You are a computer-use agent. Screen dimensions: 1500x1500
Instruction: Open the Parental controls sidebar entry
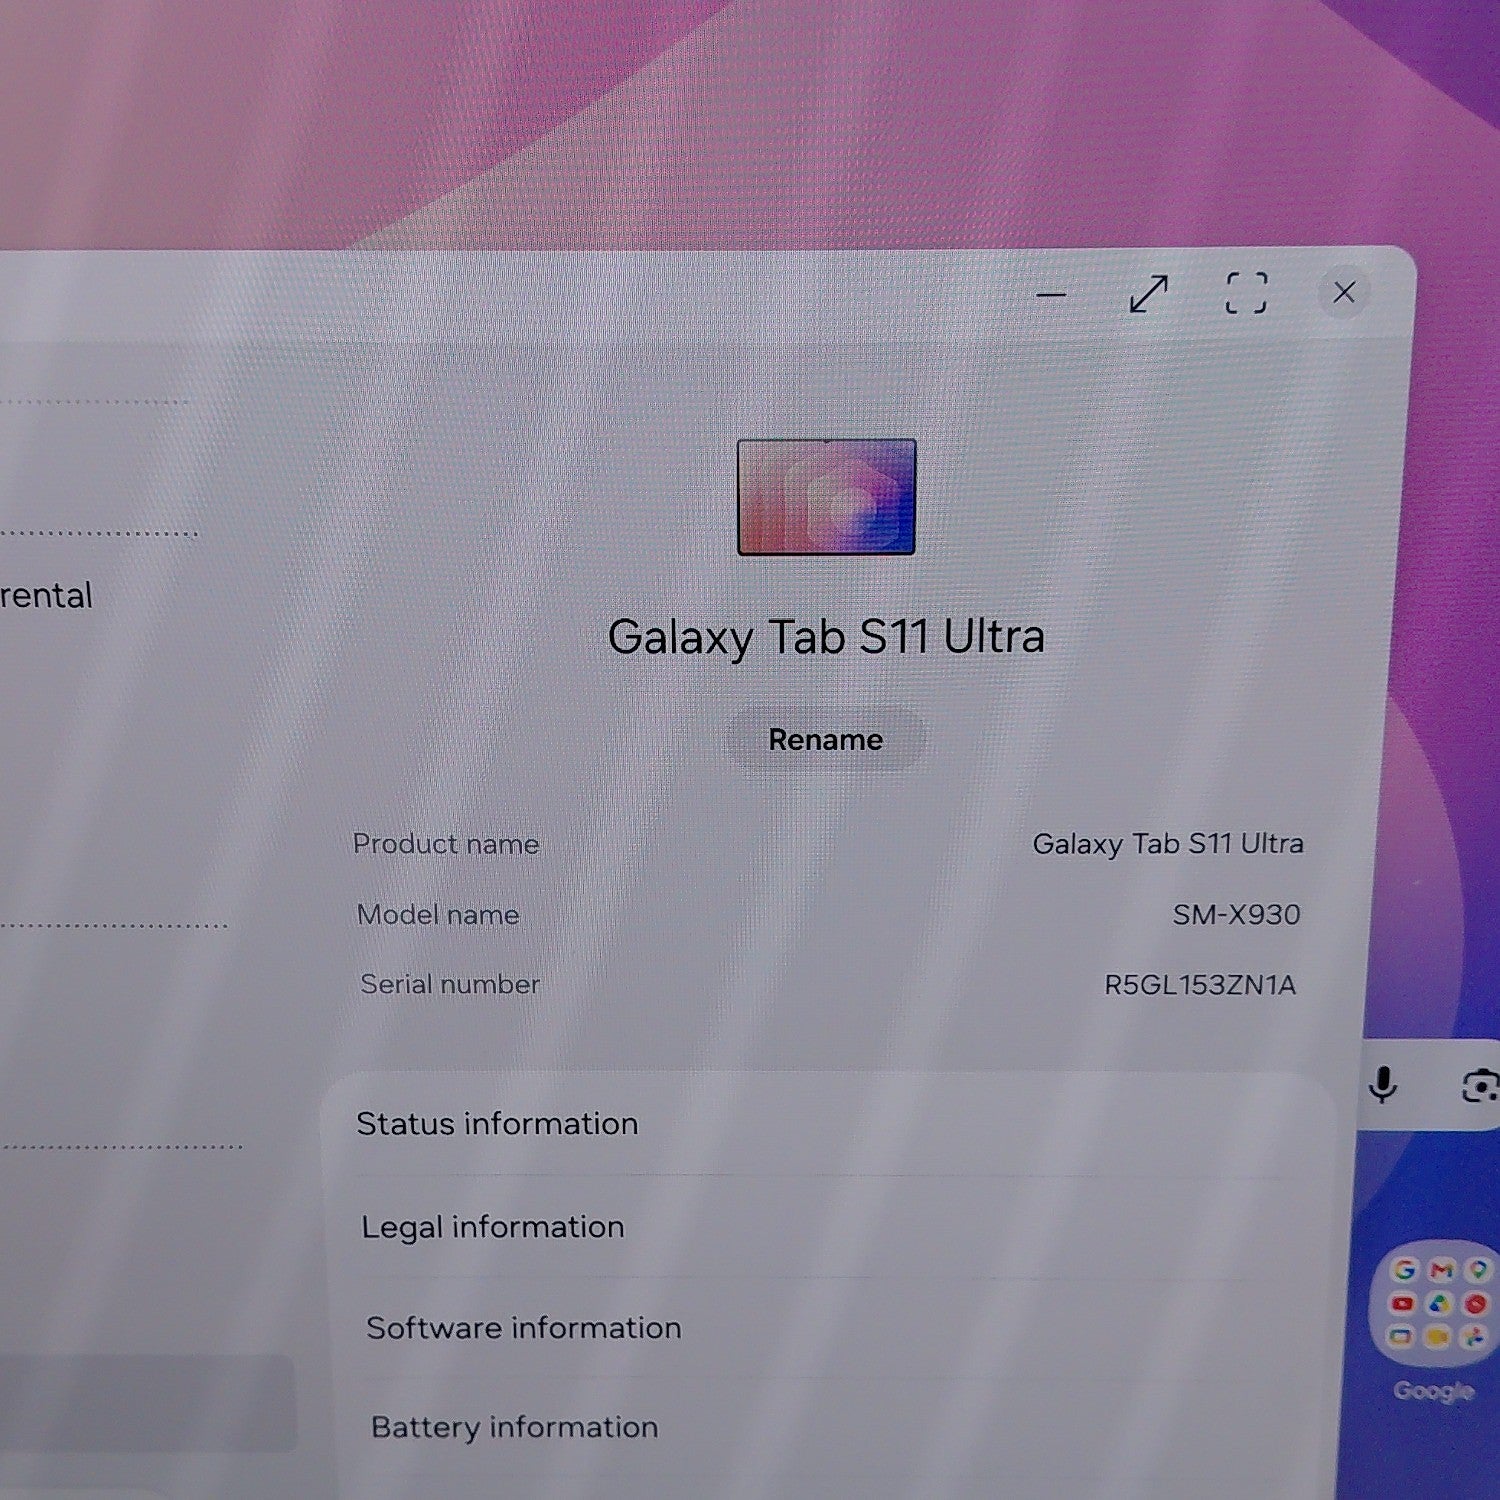click(46, 596)
